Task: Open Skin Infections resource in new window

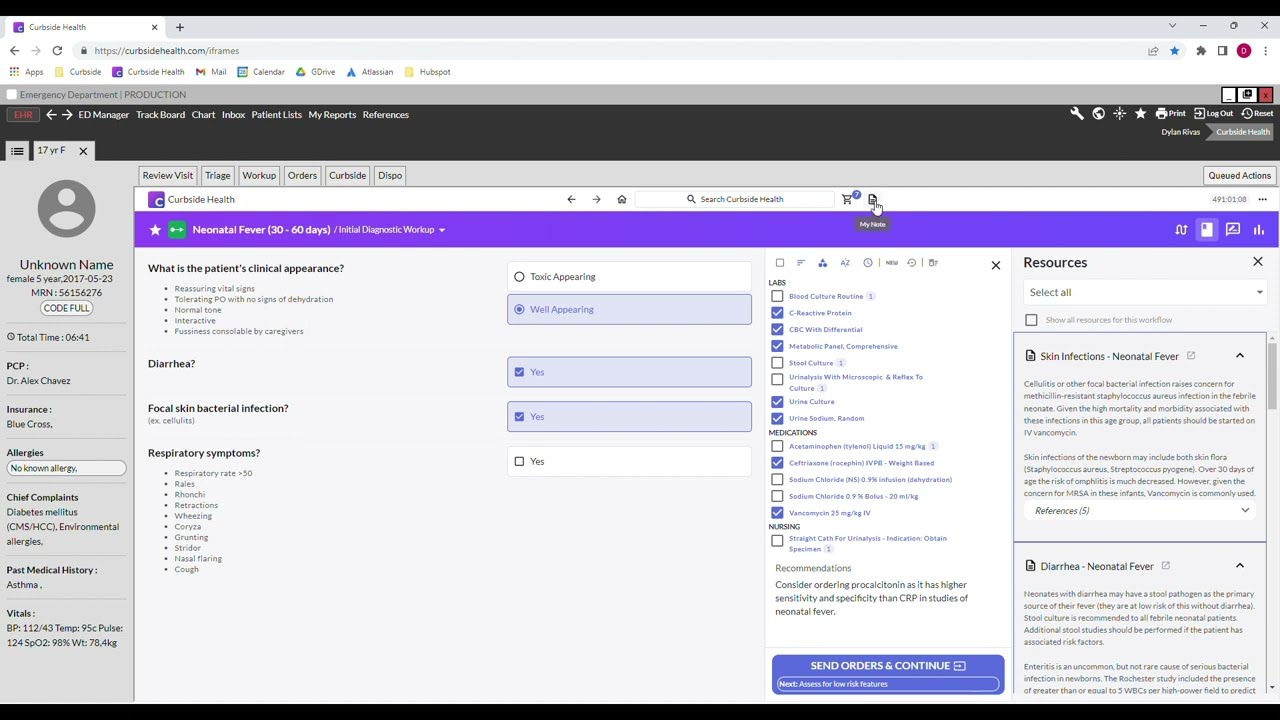Action: pyautogui.click(x=1191, y=356)
